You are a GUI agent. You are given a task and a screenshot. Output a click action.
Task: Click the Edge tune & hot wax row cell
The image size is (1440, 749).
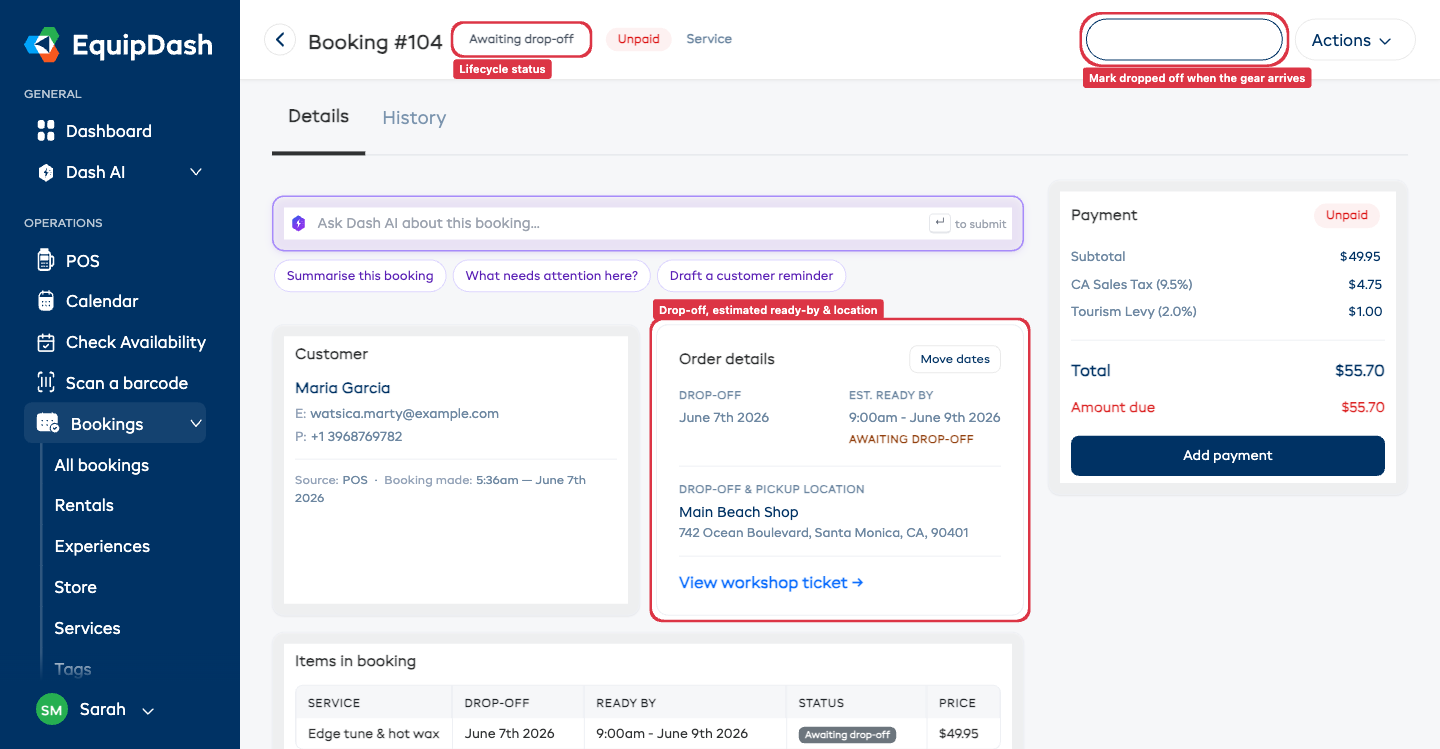[374, 734]
